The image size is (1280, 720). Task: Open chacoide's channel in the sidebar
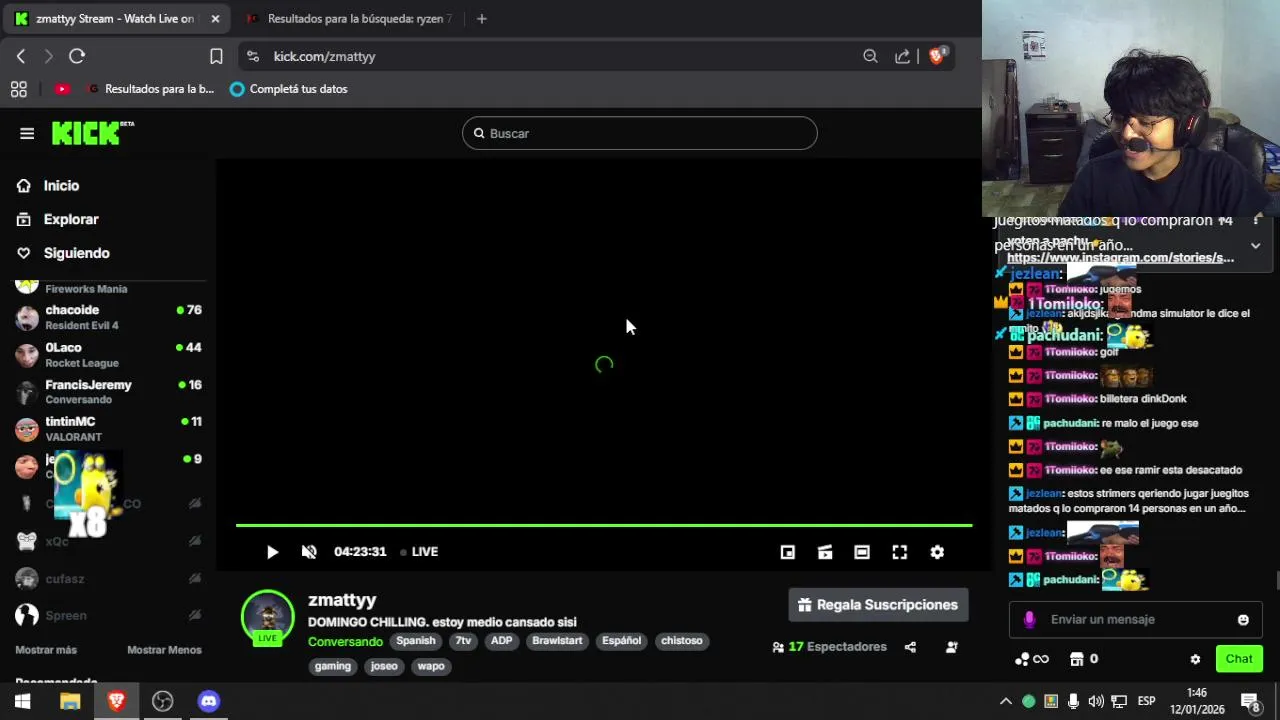(108, 317)
